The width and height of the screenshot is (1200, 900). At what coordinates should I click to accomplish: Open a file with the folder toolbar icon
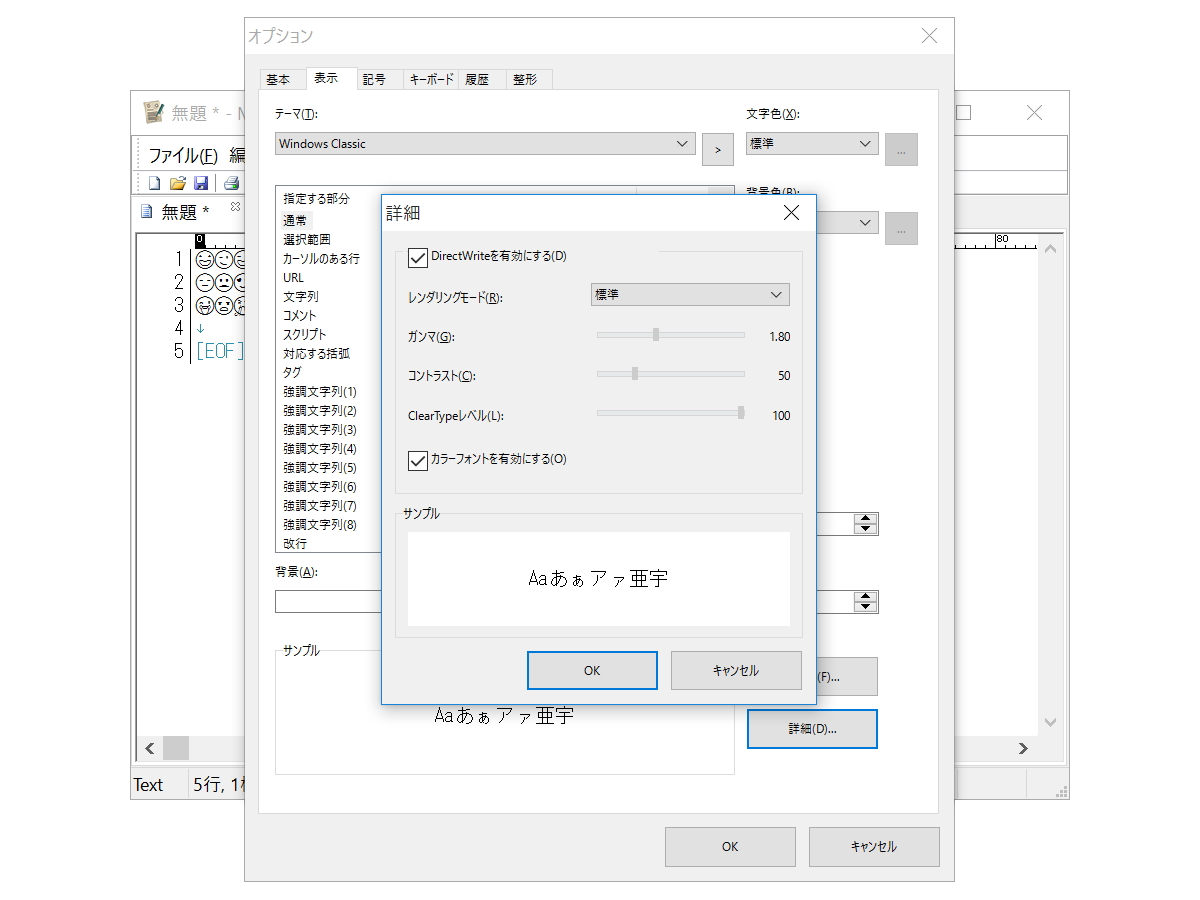click(178, 182)
